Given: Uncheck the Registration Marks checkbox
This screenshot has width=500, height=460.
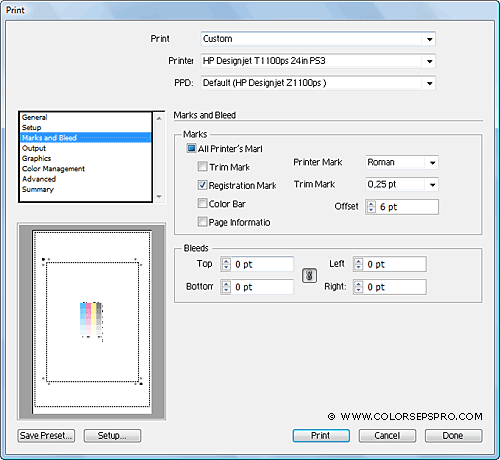Looking at the screenshot, I should (202, 185).
